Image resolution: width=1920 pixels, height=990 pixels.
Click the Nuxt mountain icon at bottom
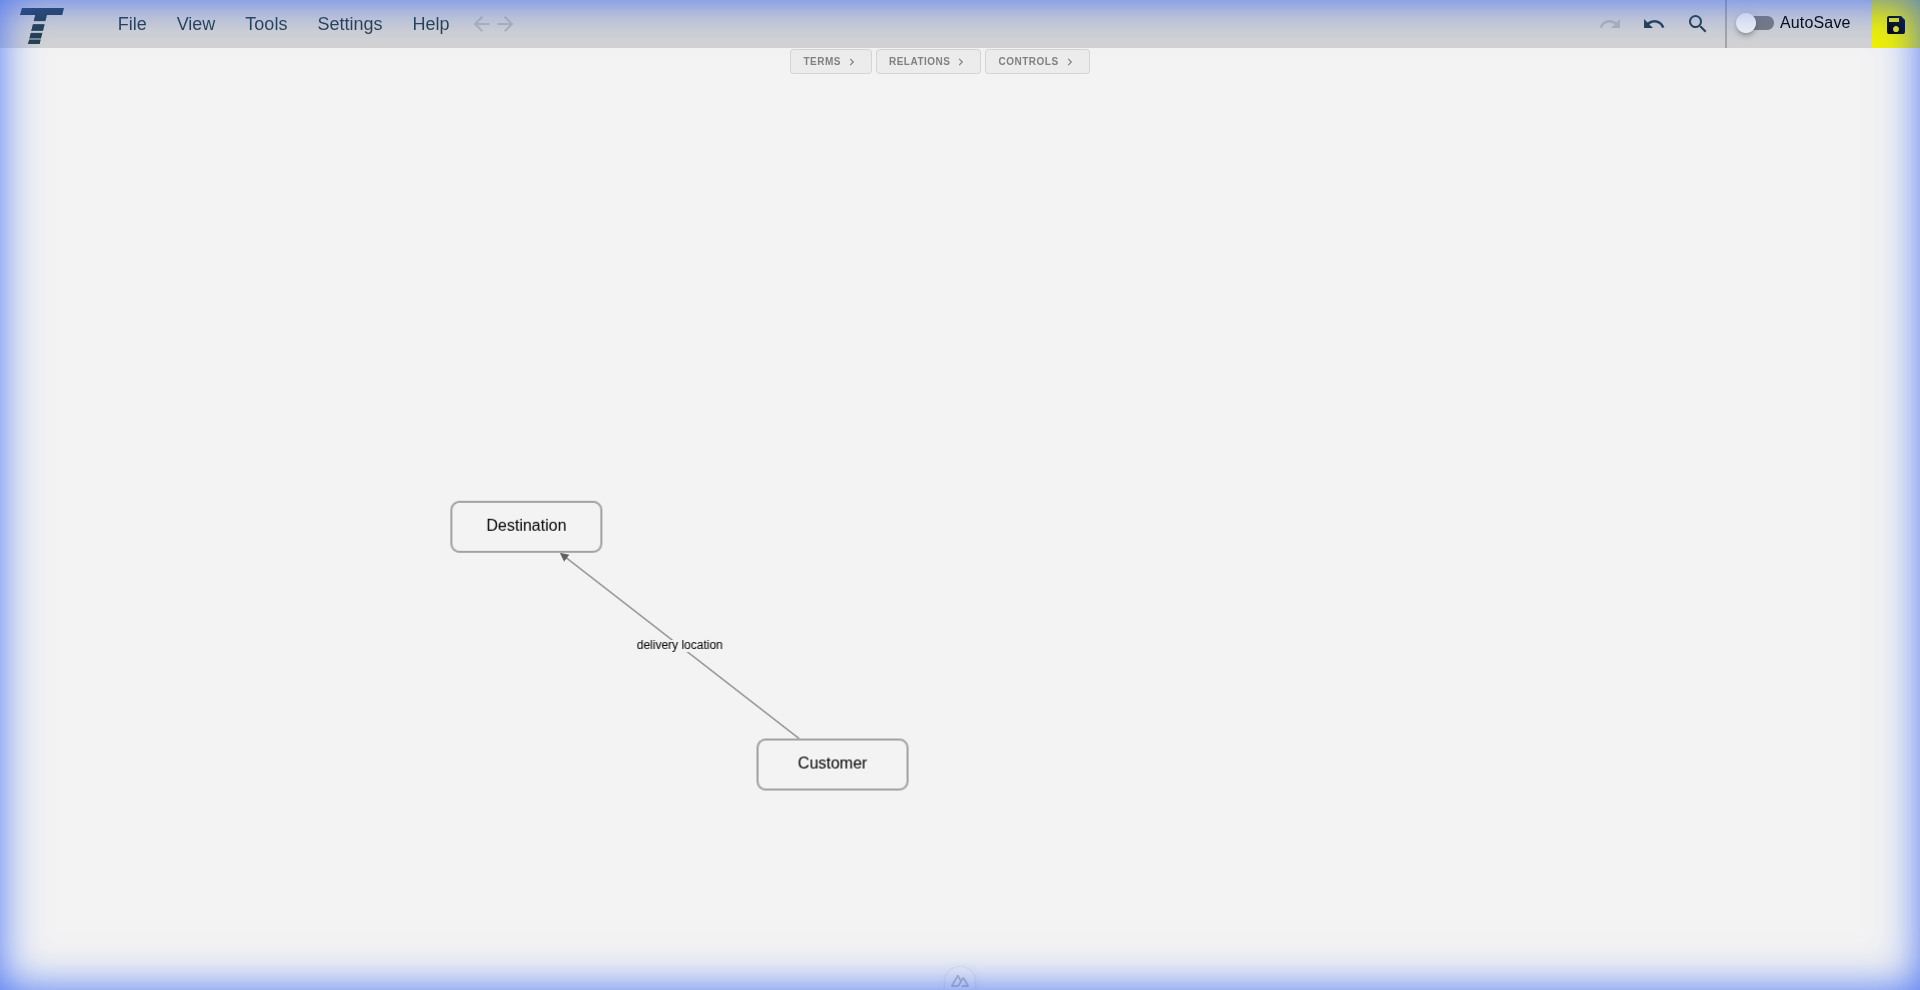(960, 981)
